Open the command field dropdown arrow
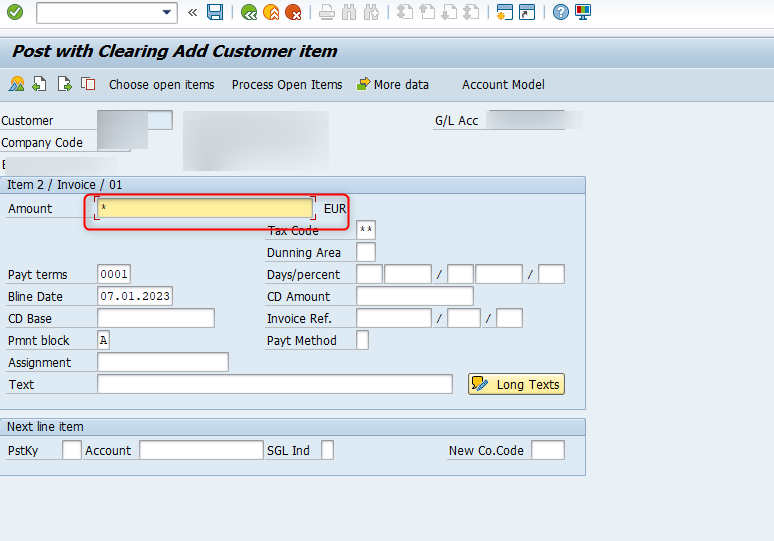 [x=167, y=12]
